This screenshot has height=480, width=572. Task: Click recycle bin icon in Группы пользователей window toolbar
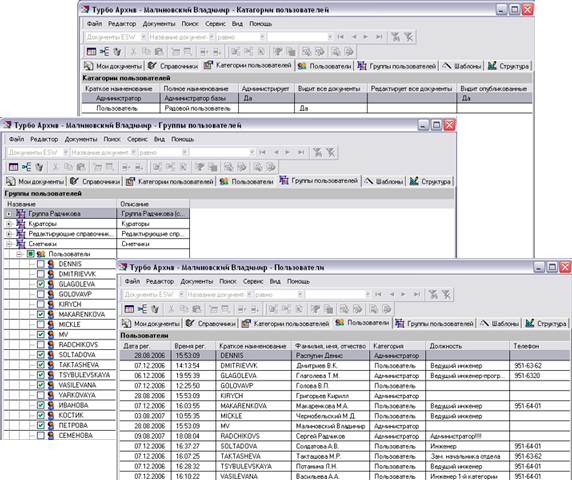(39, 167)
